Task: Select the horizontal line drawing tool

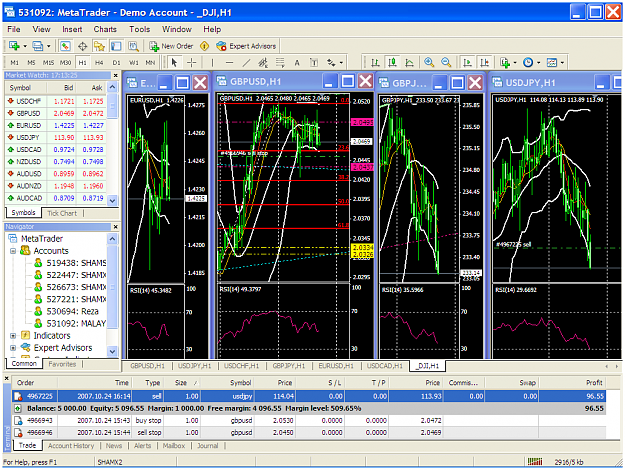Action: [229, 63]
